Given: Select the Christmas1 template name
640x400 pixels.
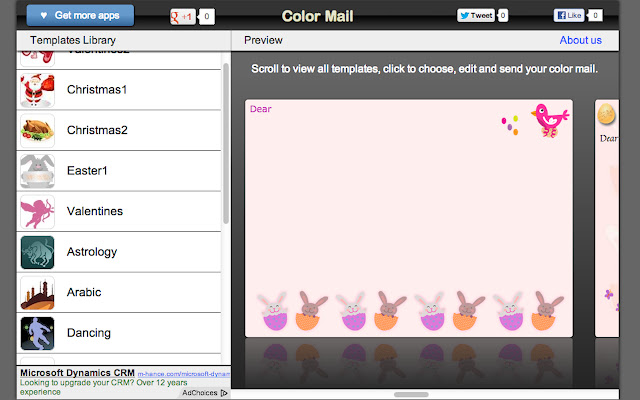Looking at the screenshot, I should (x=97, y=90).
